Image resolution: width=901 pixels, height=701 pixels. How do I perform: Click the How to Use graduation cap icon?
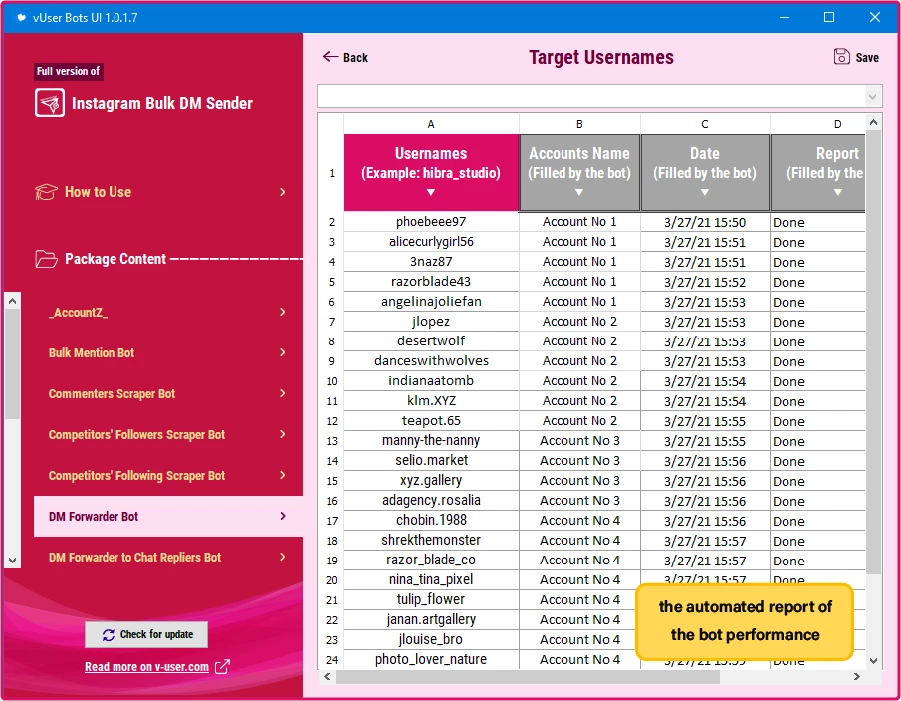pos(46,192)
